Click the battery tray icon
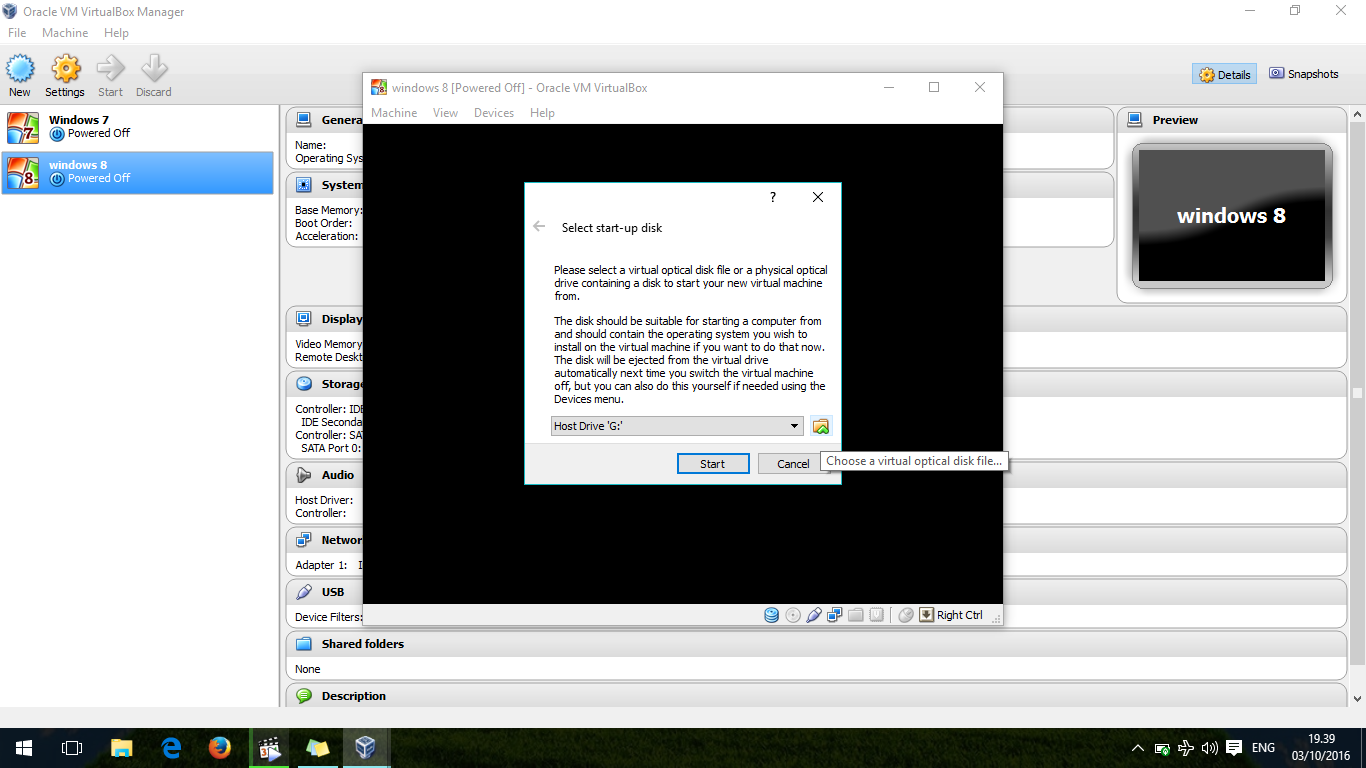 (x=1162, y=748)
